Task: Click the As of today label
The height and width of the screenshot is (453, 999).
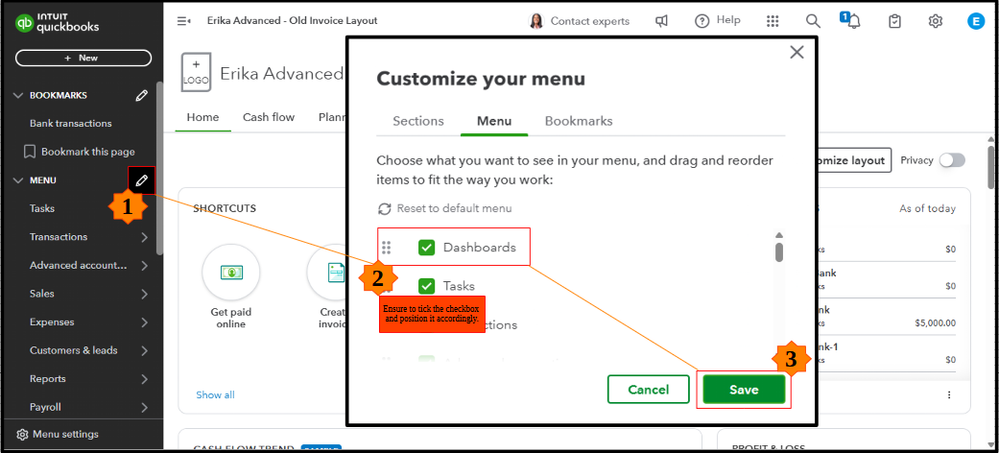Action: point(928,208)
